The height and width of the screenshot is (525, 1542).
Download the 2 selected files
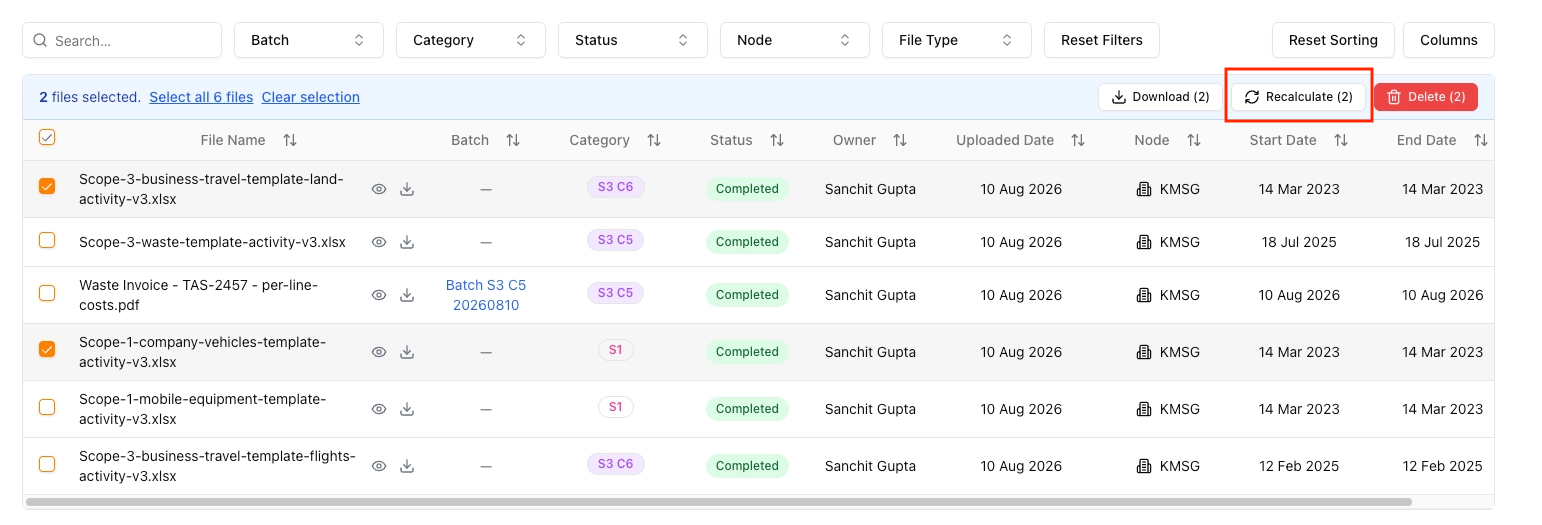pos(1161,97)
